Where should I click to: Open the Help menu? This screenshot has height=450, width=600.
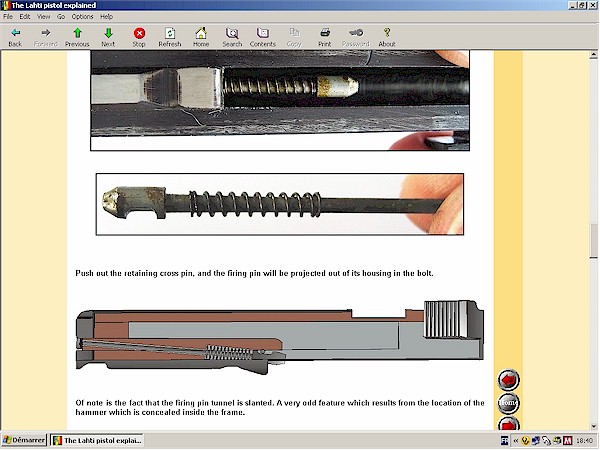click(x=106, y=16)
